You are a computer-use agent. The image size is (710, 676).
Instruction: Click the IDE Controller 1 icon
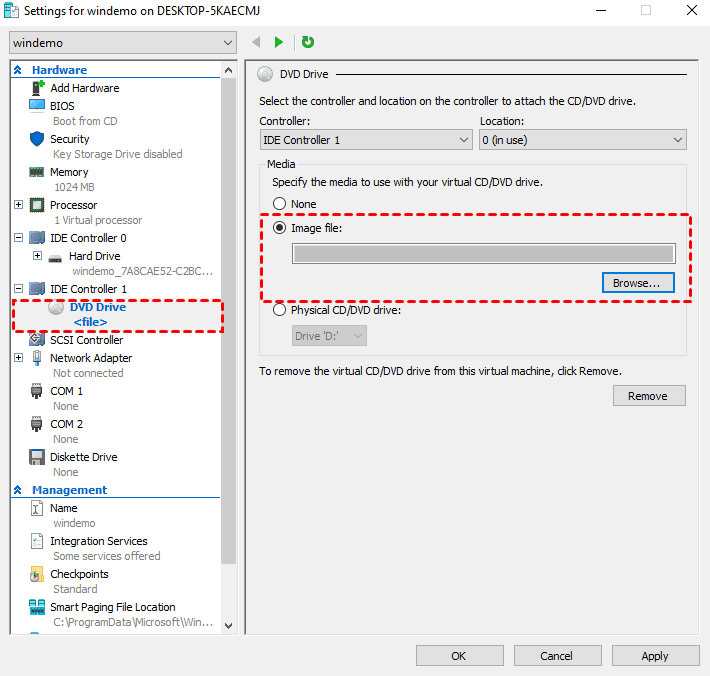click(x=37, y=289)
